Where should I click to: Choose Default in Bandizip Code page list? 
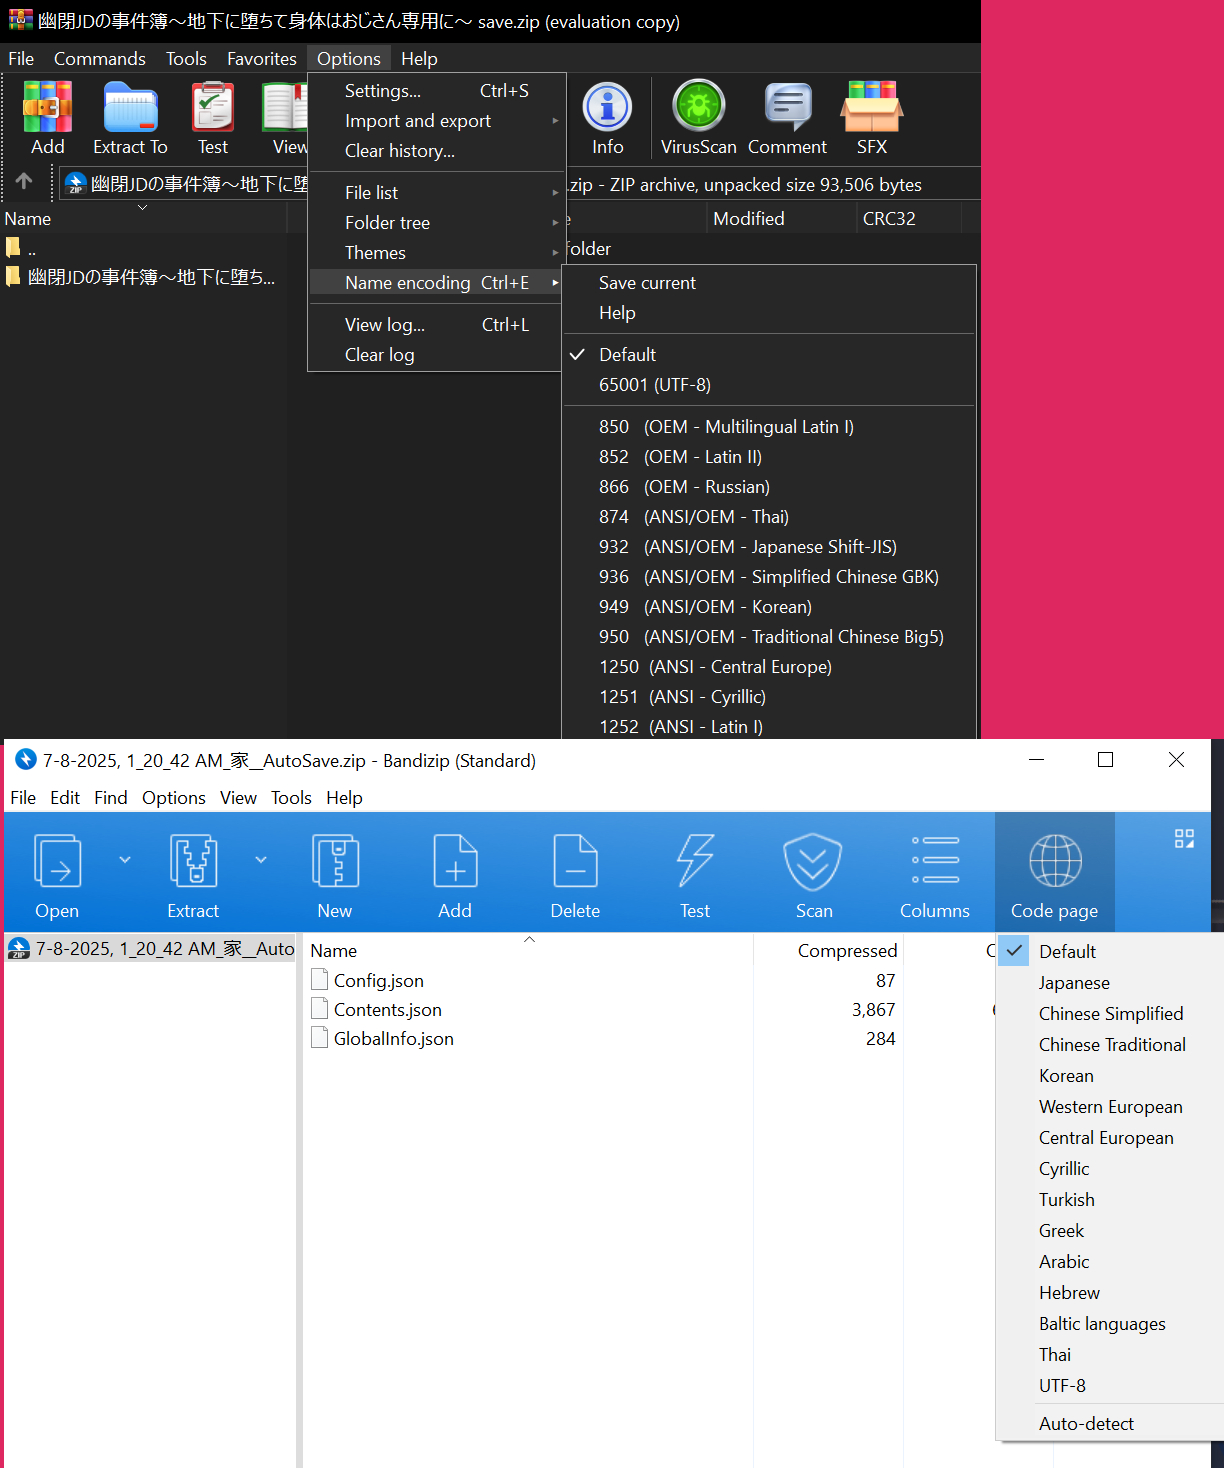[x=1110, y=952]
